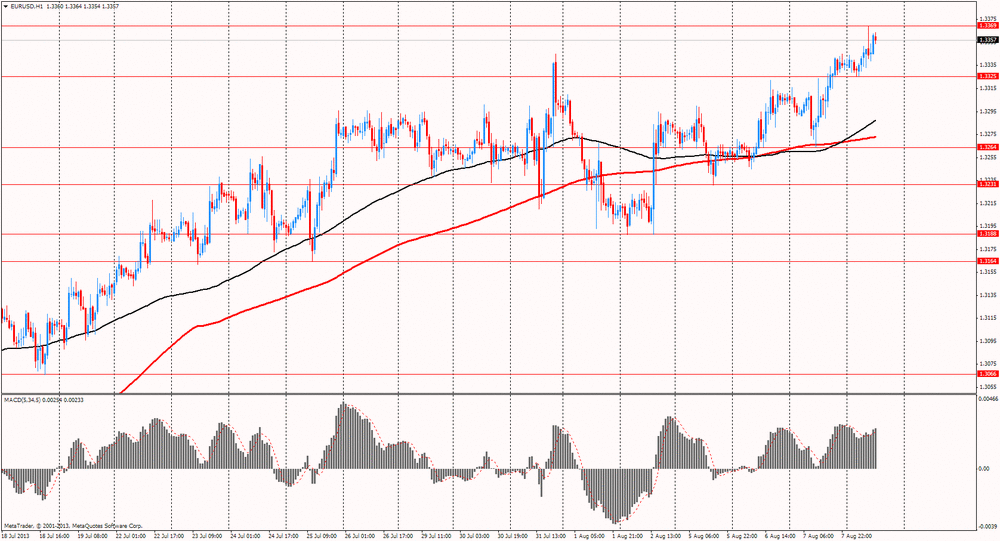This screenshot has width=1000, height=541.
Task: Click the 24 Jul 17:00 time axis label
Action: 284,536
